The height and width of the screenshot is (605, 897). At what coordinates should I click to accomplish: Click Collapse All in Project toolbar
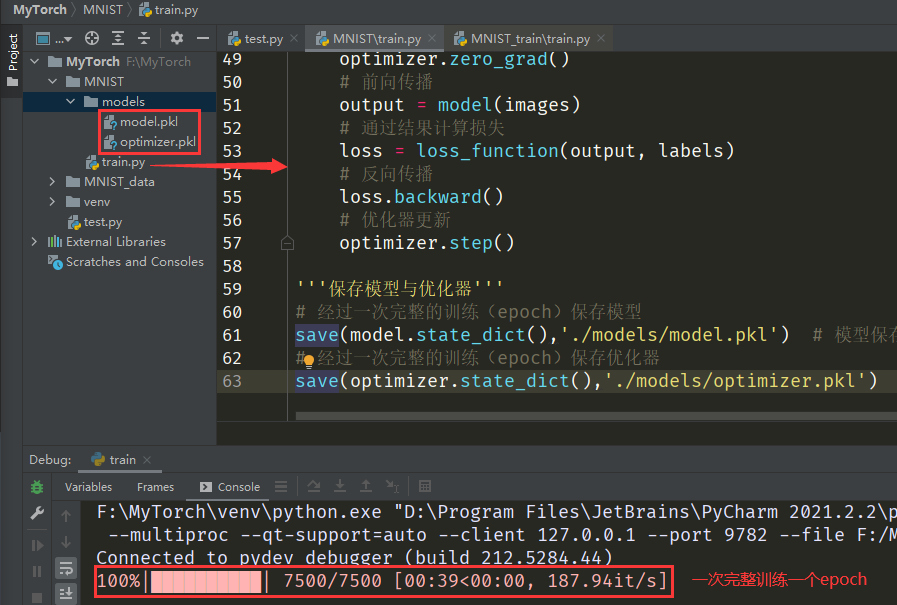click(143, 38)
